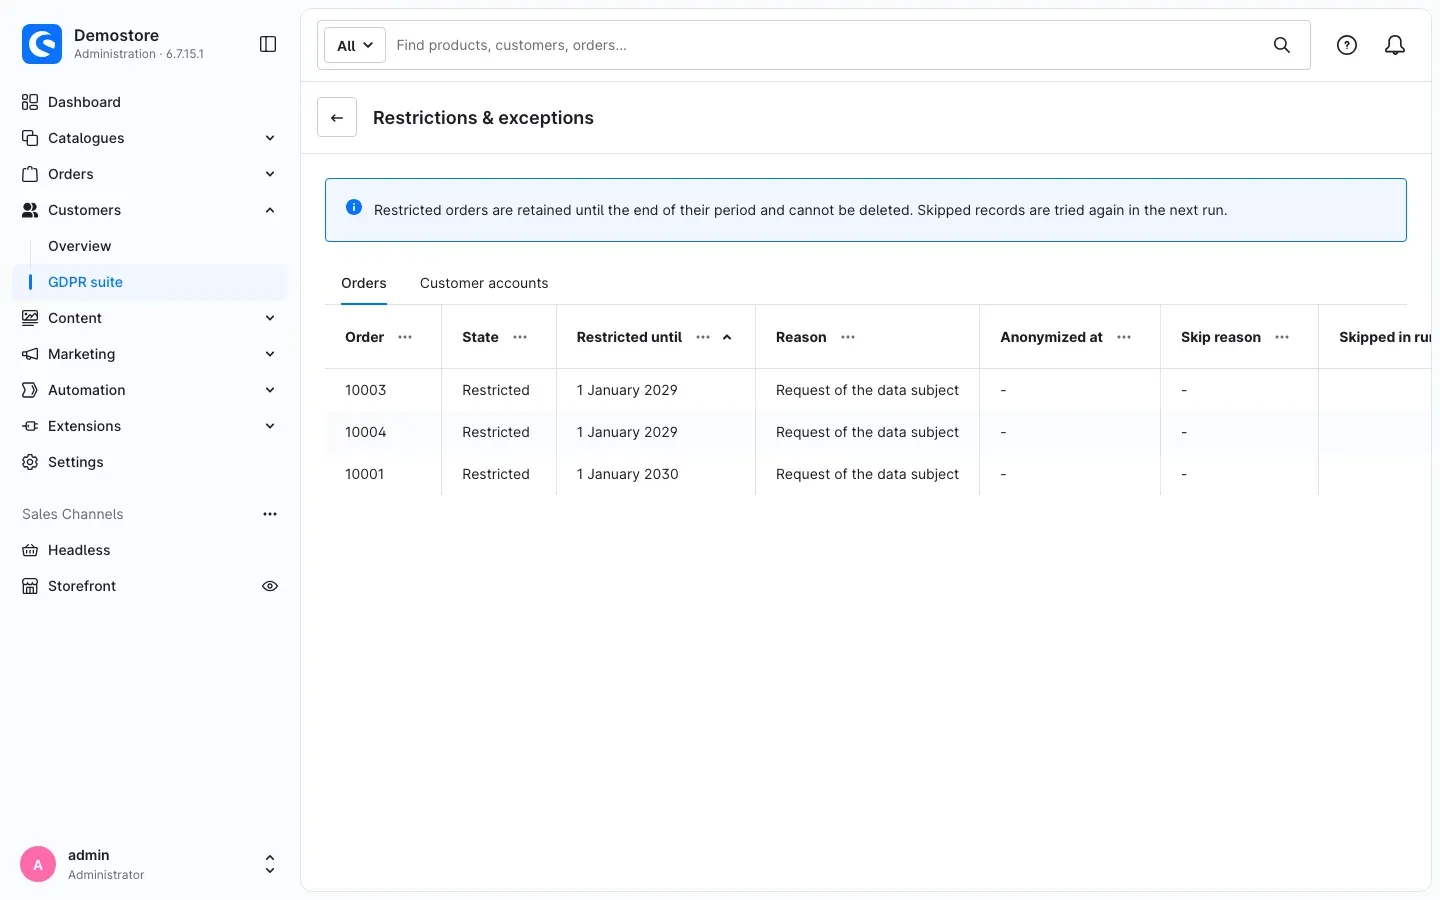Select the Orders tab
The height and width of the screenshot is (900, 1440).
[x=364, y=283]
